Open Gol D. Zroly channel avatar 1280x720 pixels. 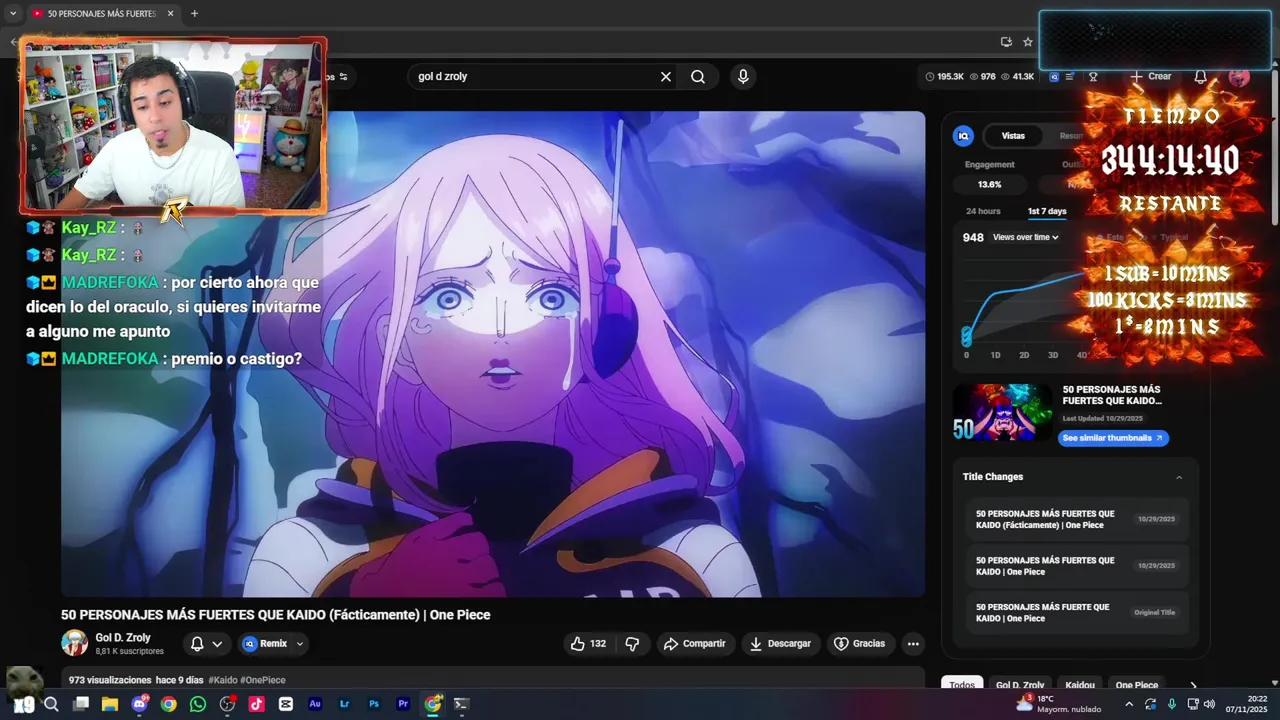coord(74,643)
